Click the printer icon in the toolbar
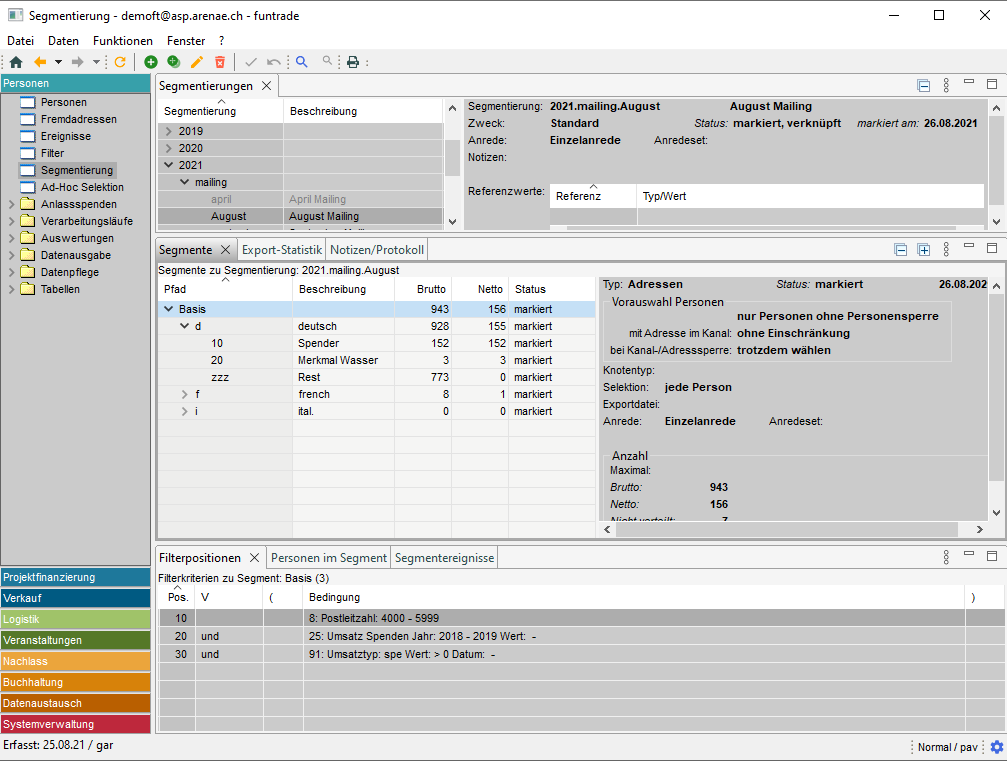1007x761 pixels. tap(353, 62)
